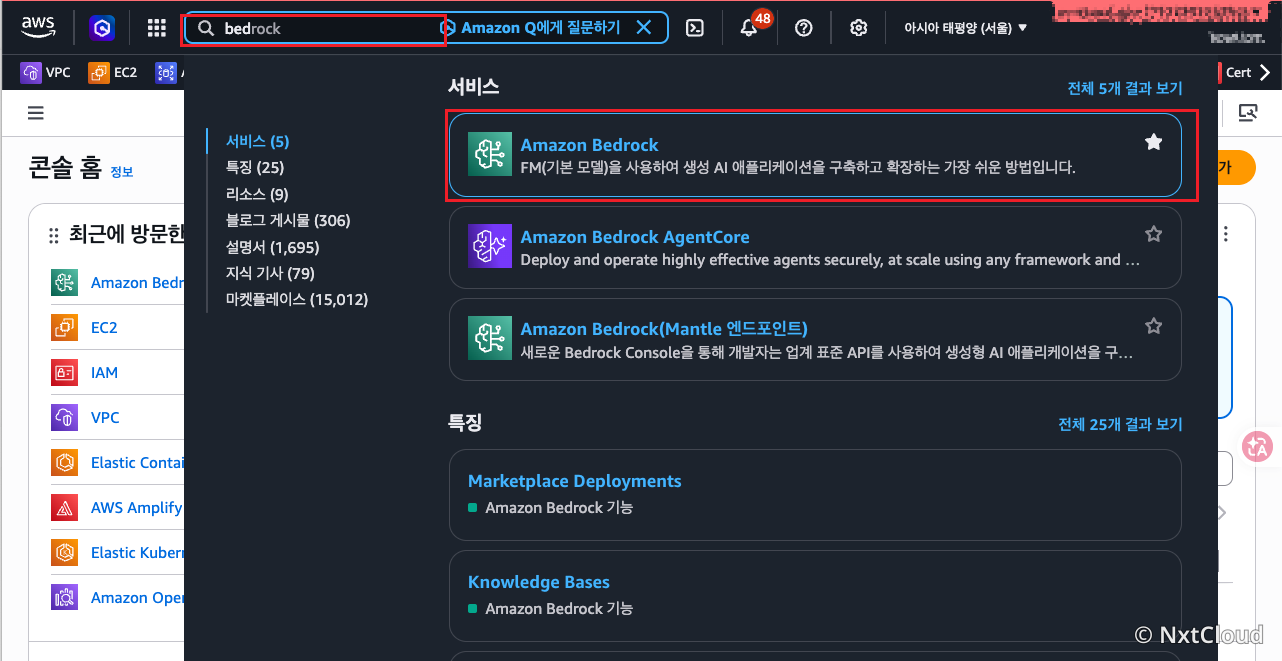
Task: Toggle the hamburger side navigation menu
Action: [x=36, y=113]
